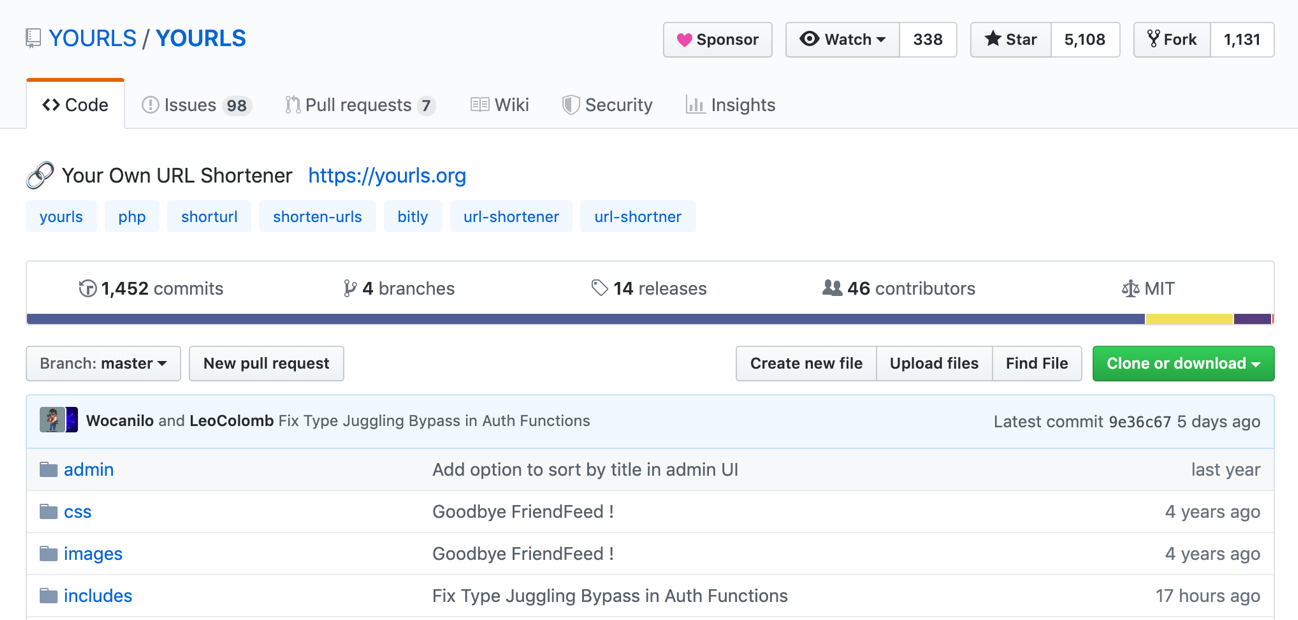Screen dimensions: 1298x620
Task: Click the repository book icon beside YOURLS
Action: tap(33, 38)
